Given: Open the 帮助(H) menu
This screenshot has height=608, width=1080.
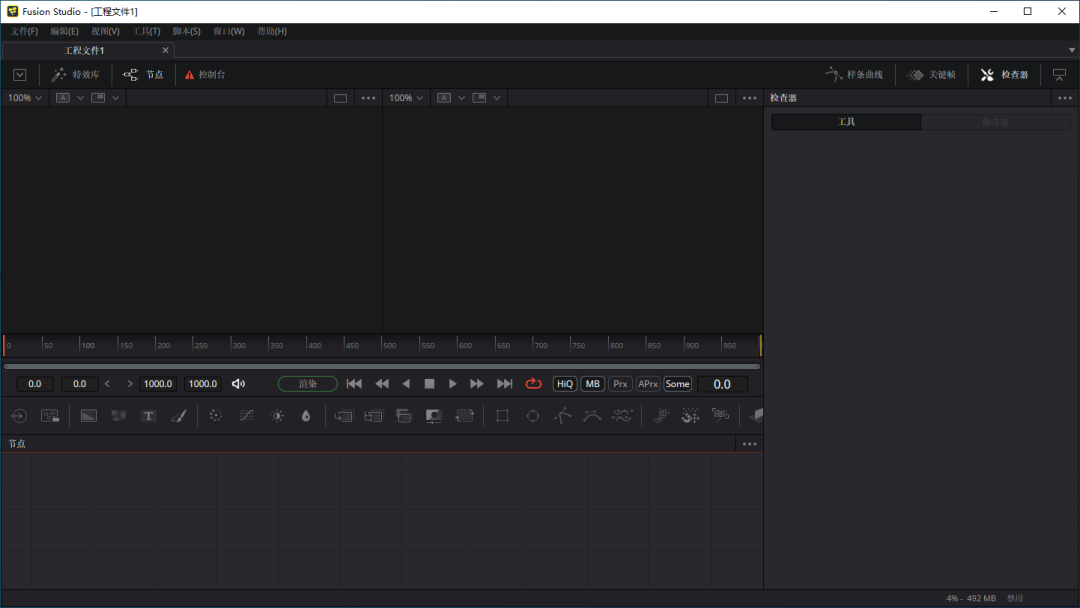Looking at the screenshot, I should pos(272,31).
